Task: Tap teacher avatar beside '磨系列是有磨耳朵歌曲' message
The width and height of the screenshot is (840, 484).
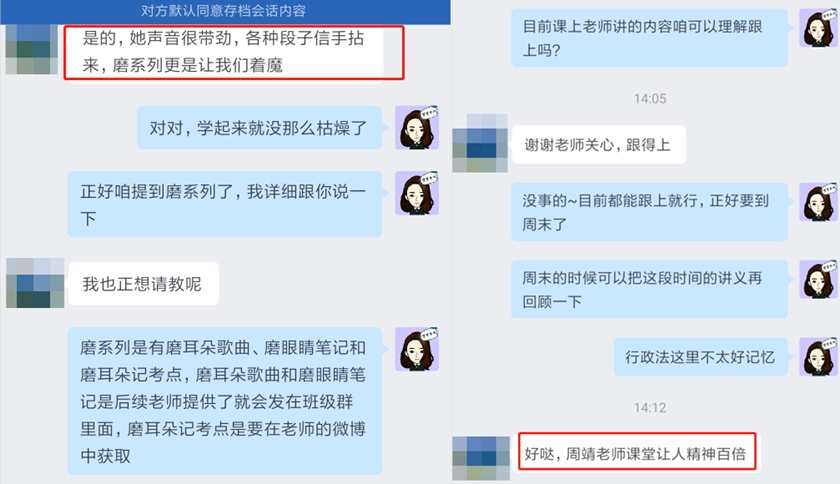Action: tap(417, 349)
